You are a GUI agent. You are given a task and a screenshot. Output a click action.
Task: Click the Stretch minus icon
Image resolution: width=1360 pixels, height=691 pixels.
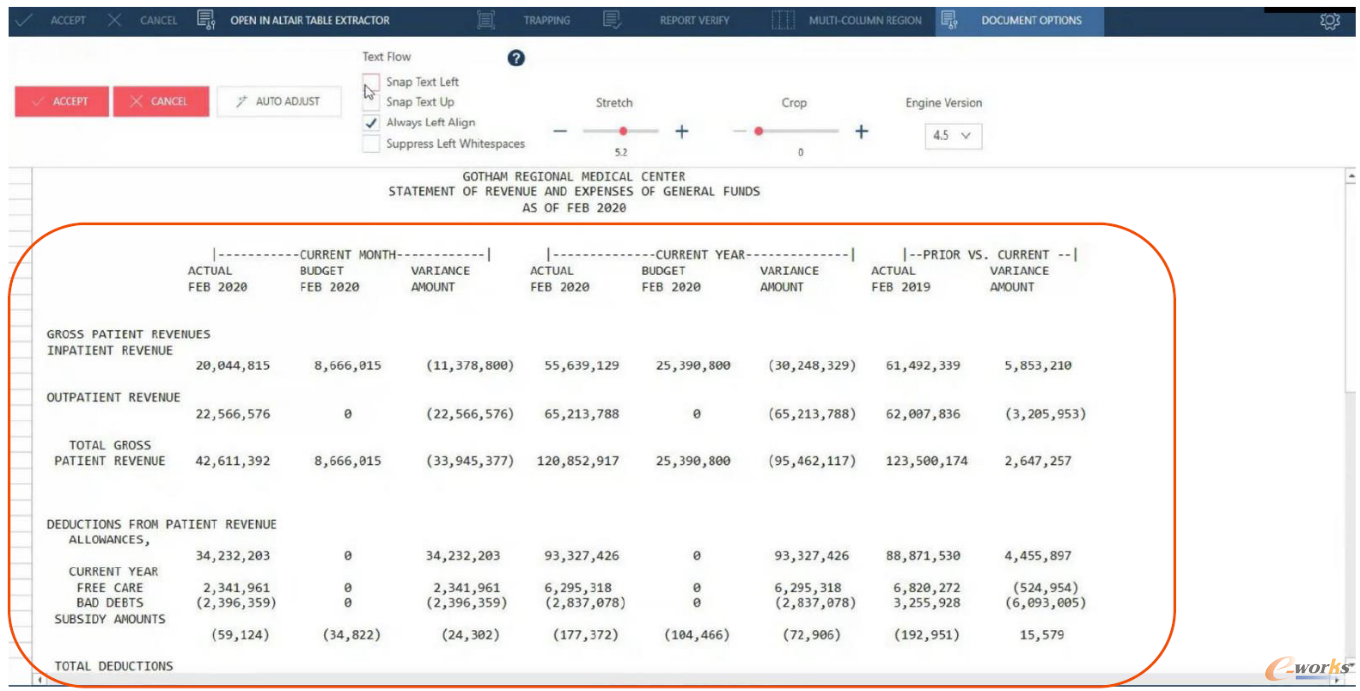pos(560,132)
